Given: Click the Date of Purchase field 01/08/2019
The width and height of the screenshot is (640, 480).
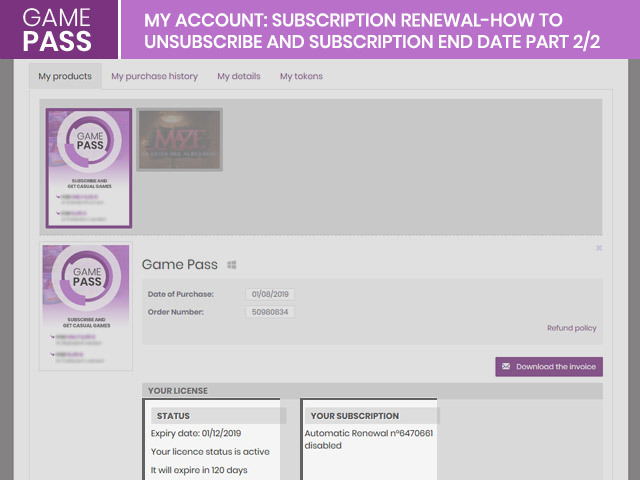Looking at the screenshot, I should [270, 294].
